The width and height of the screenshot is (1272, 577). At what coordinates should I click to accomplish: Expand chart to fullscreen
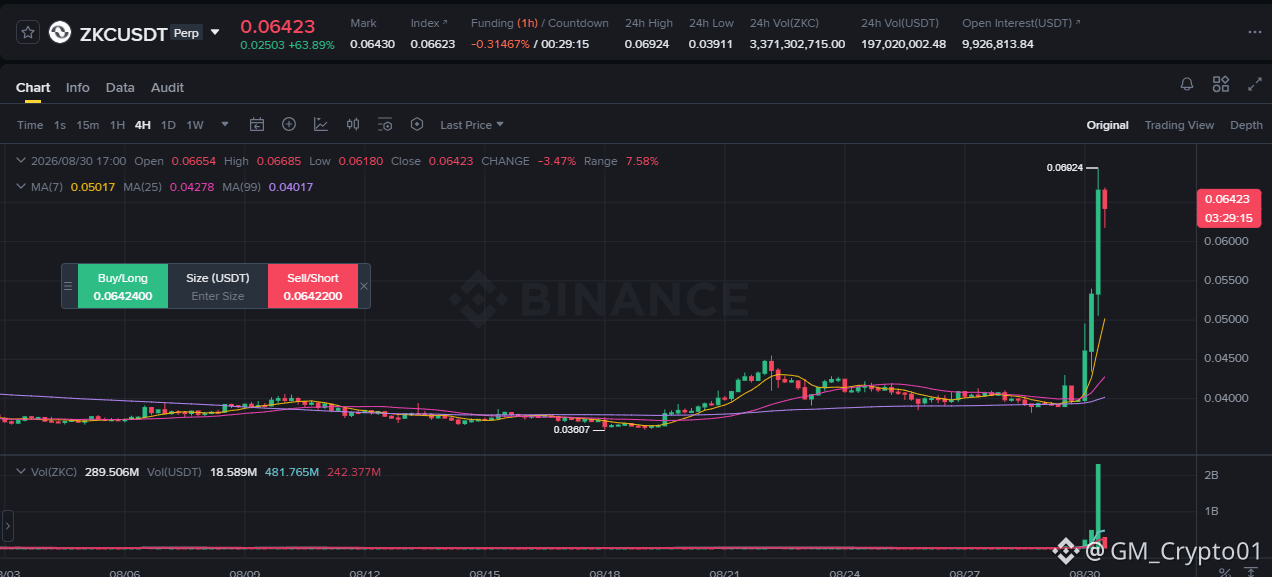1255,85
